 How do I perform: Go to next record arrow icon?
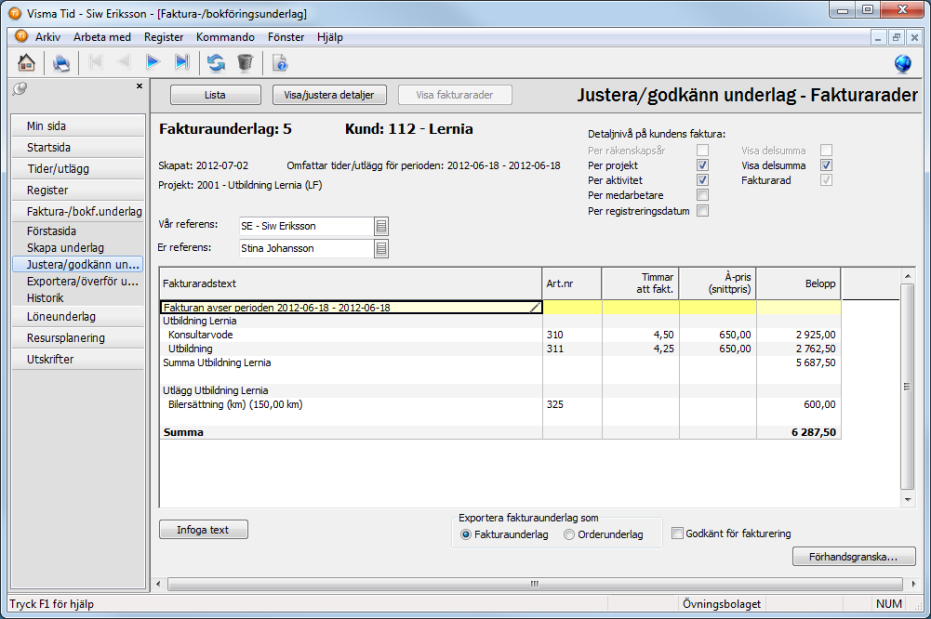[x=153, y=62]
